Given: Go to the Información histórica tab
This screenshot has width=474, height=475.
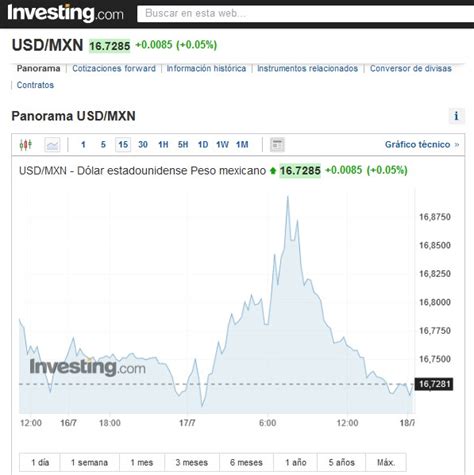Looking at the screenshot, I should point(206,68).
